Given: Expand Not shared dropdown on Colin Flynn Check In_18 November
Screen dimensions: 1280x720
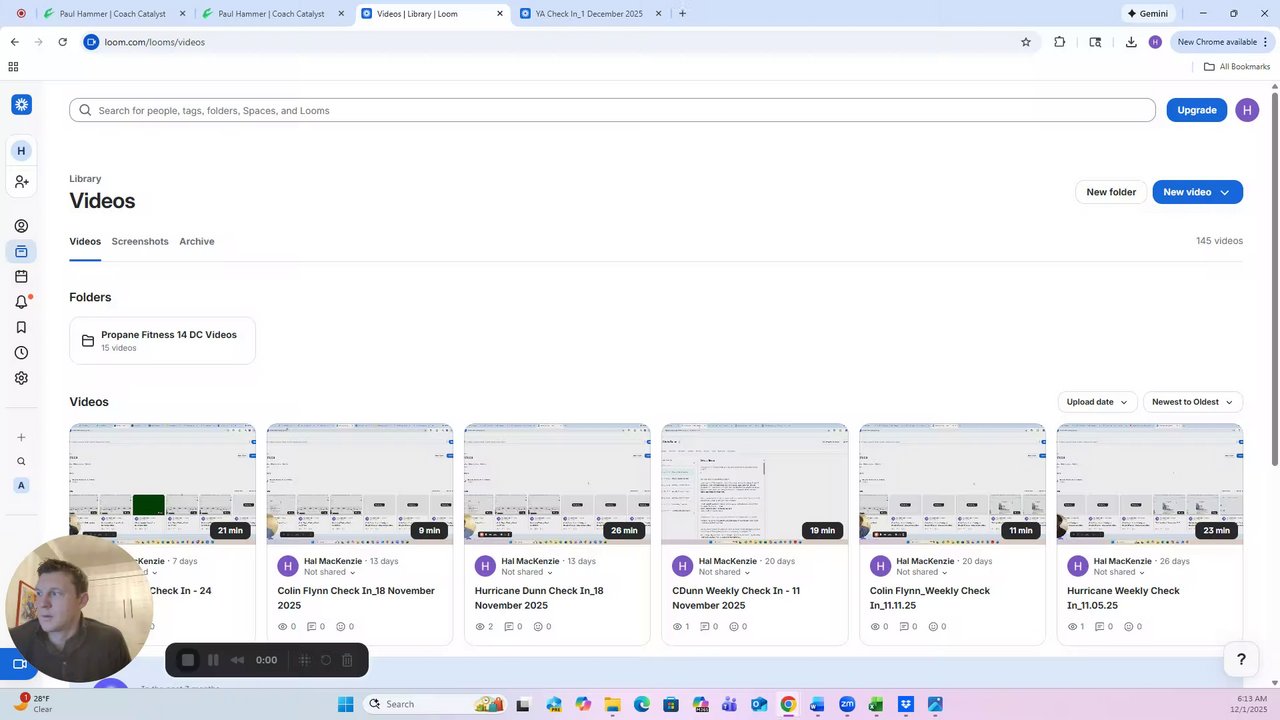Looking at the screenshot, I should (x=330, y=572).
